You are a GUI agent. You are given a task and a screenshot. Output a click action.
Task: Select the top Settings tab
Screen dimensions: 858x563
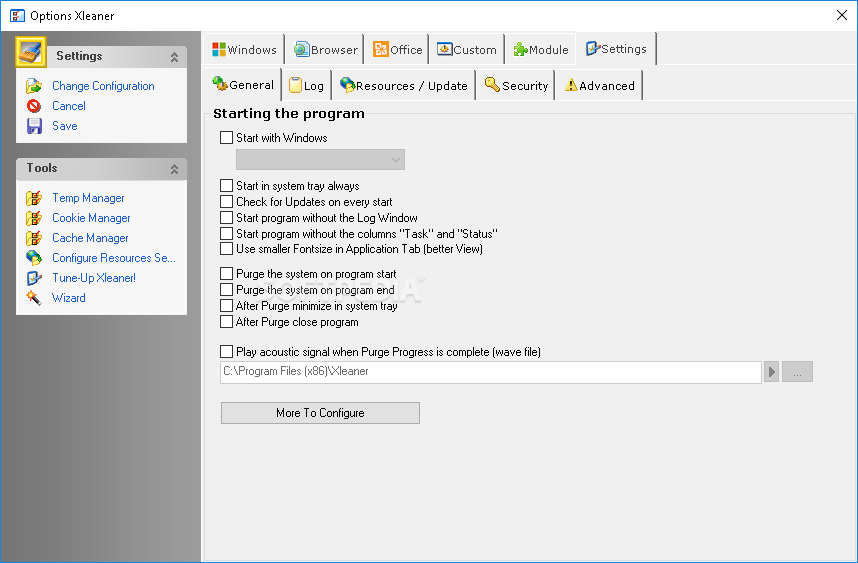(x=616, y=49)
